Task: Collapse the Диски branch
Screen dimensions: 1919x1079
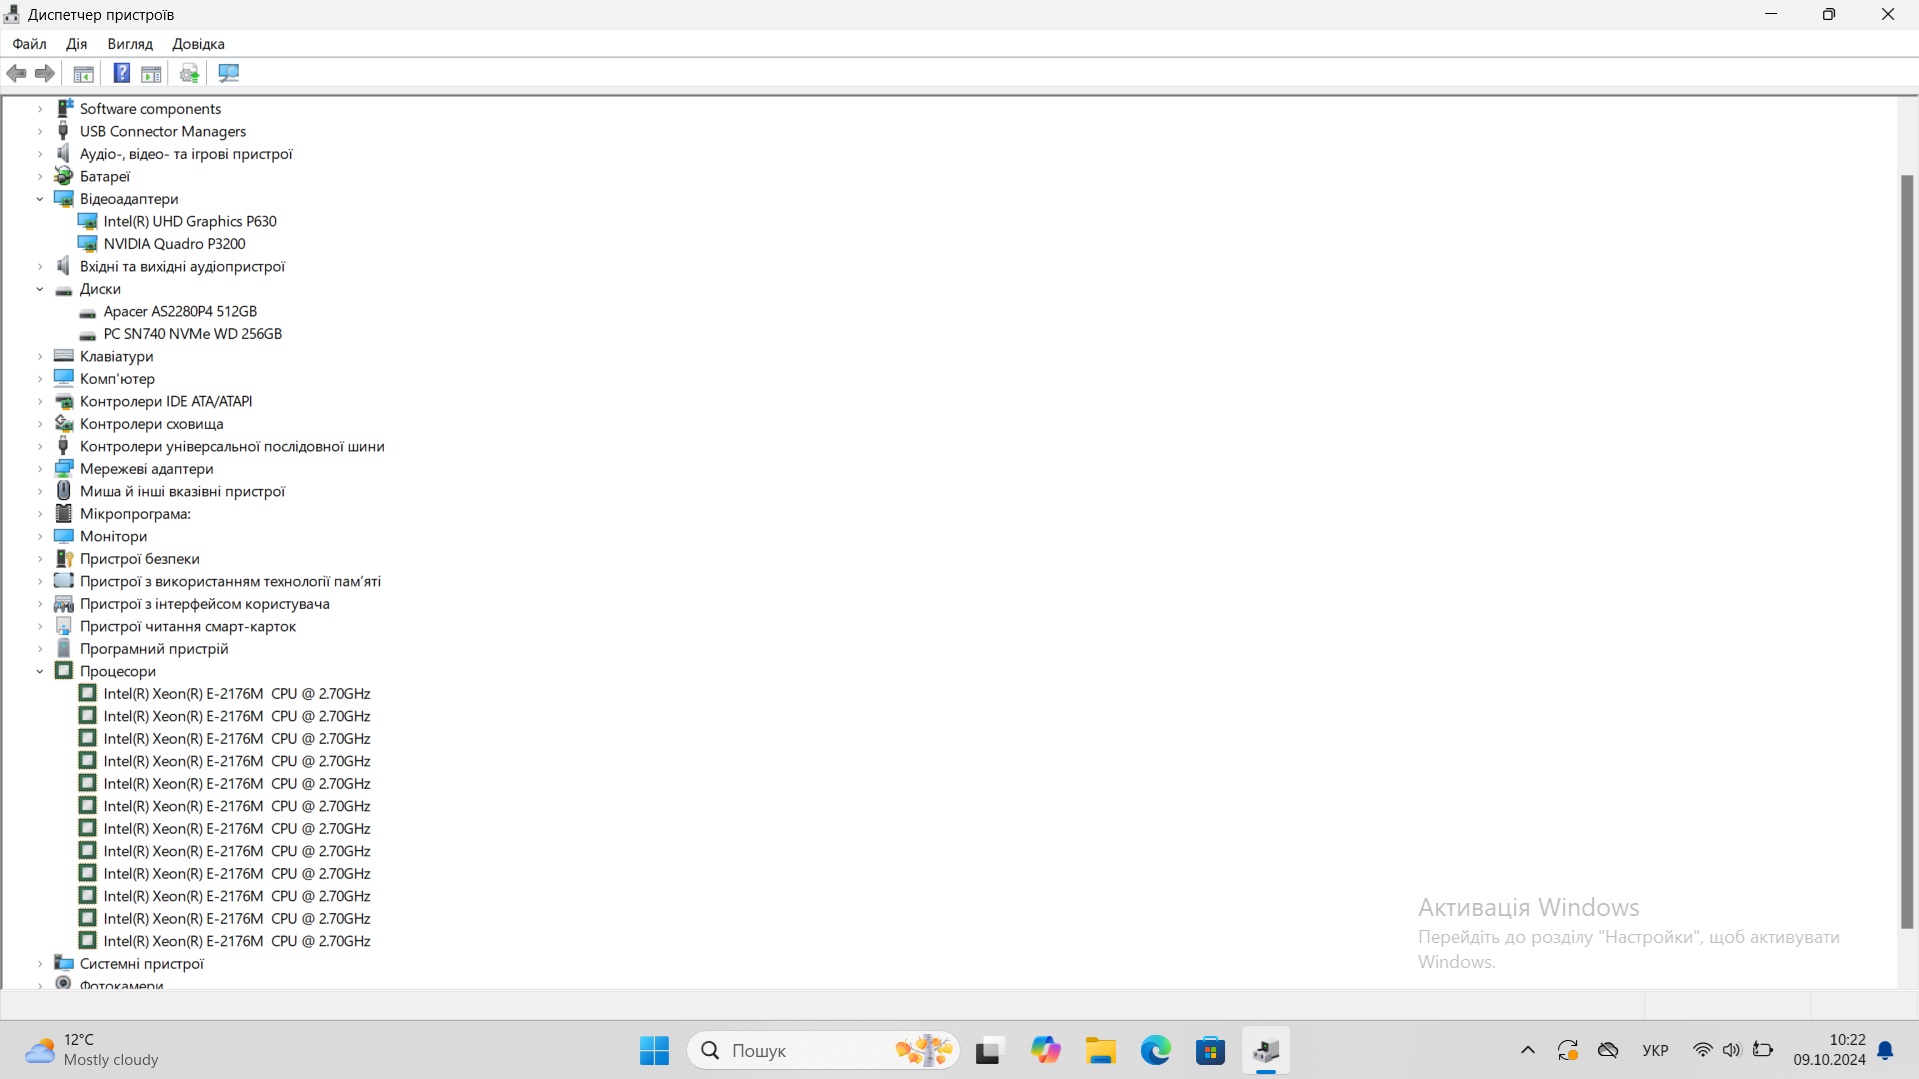Action: point(40,289)
